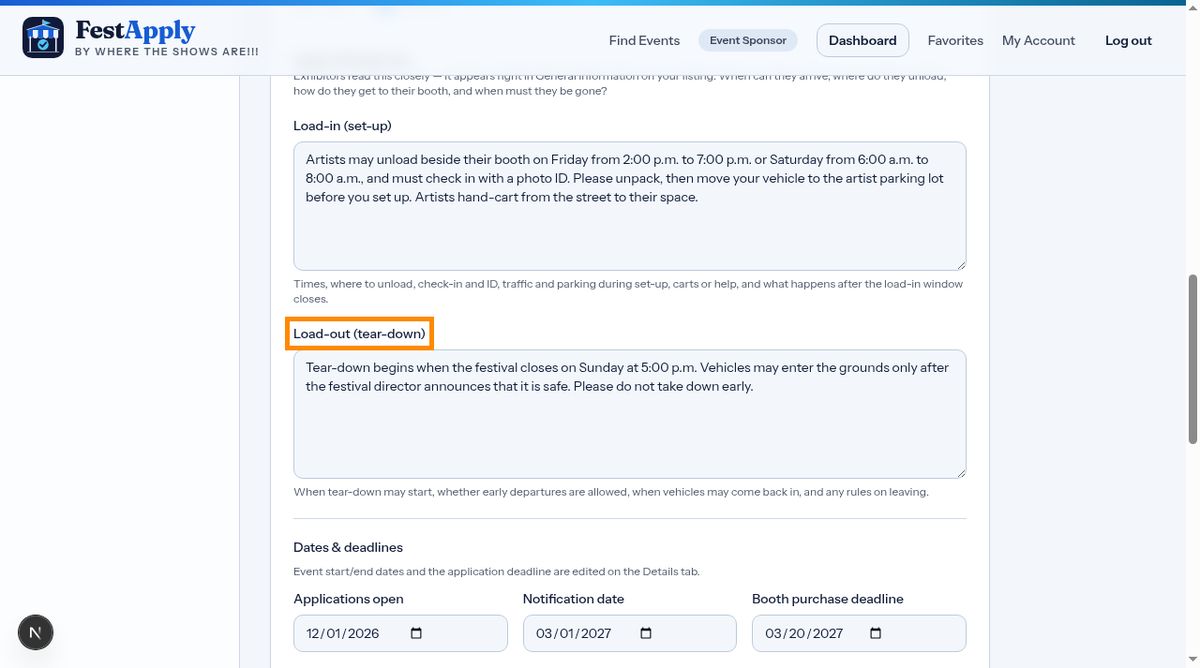This screenshot has height=668, width=1200.
Task: Go to Find Events page
Action: point(644,41)
